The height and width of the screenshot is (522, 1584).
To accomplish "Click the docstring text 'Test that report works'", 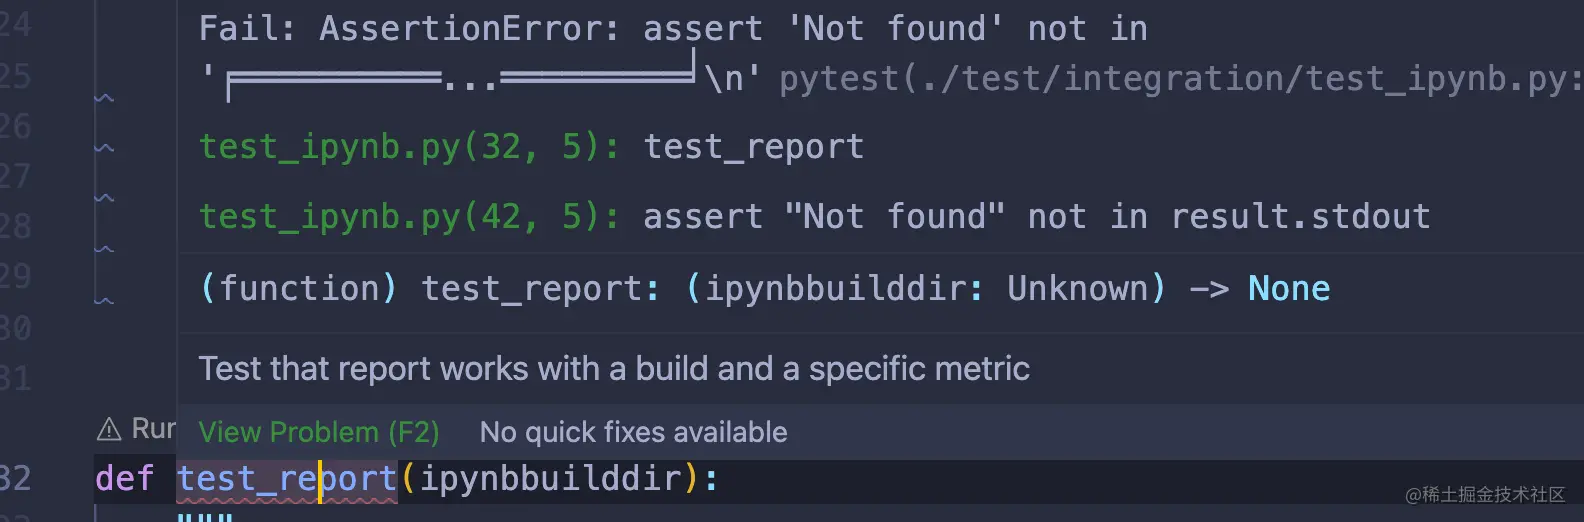I will [x=613, y=369].
